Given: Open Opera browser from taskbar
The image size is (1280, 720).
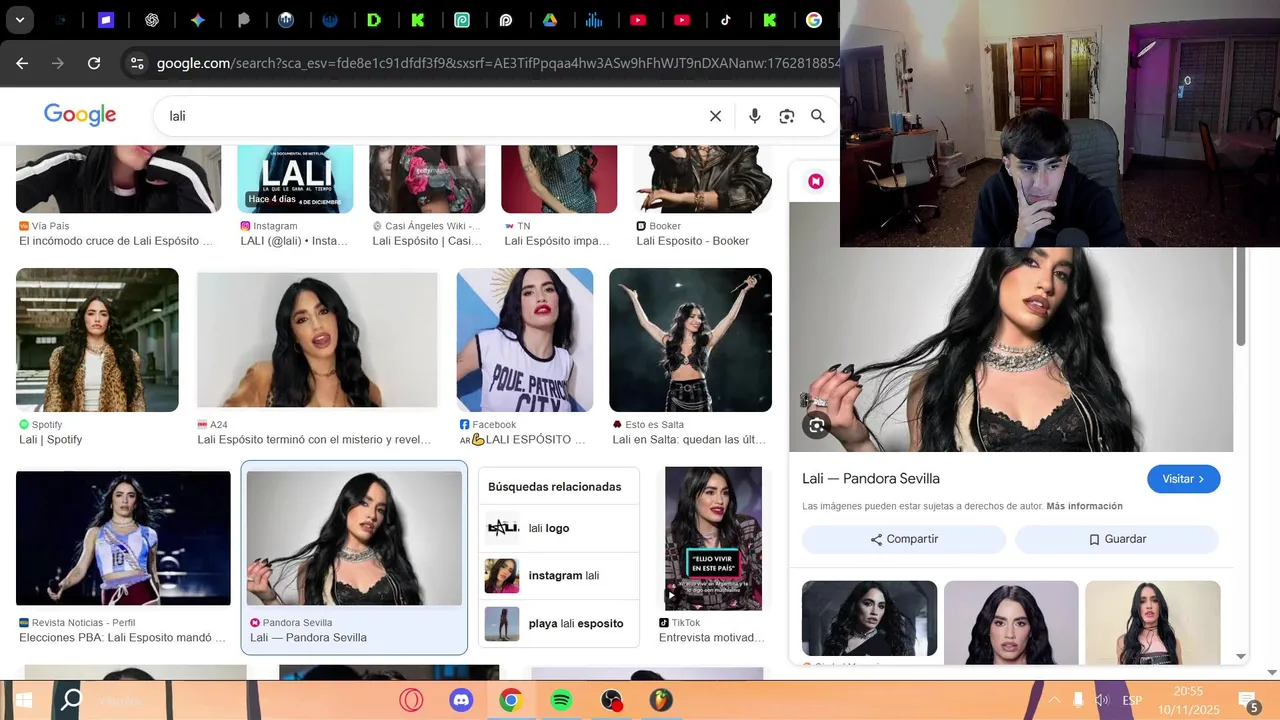Looking at the screenshot, I should coord(411,700).
